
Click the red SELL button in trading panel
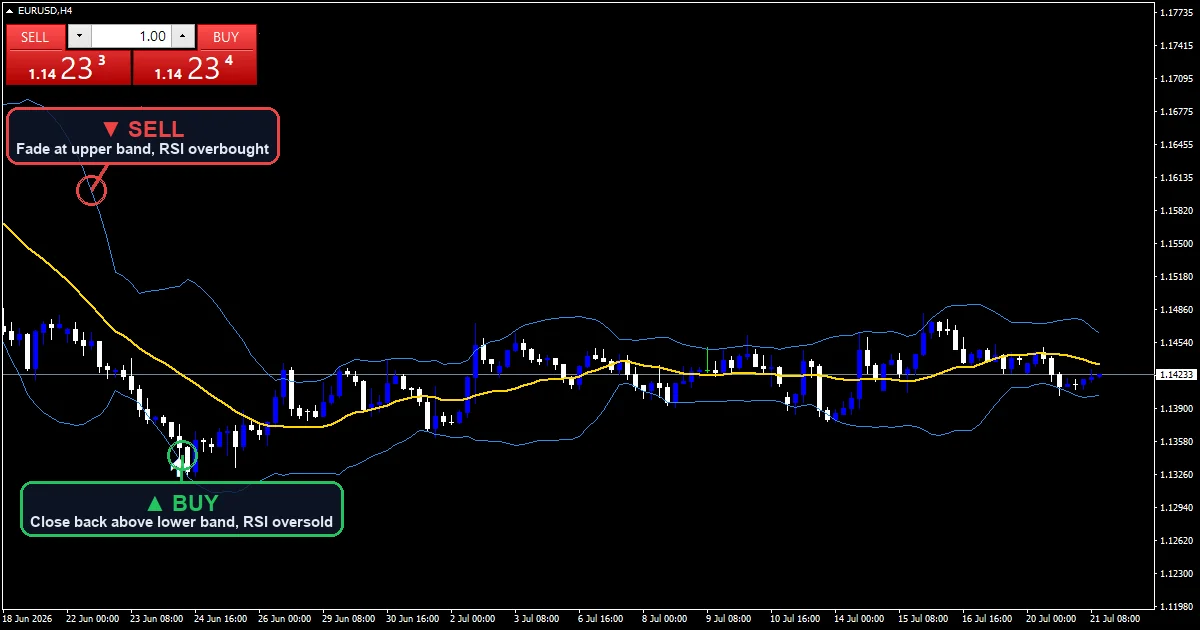coord(35,37)
